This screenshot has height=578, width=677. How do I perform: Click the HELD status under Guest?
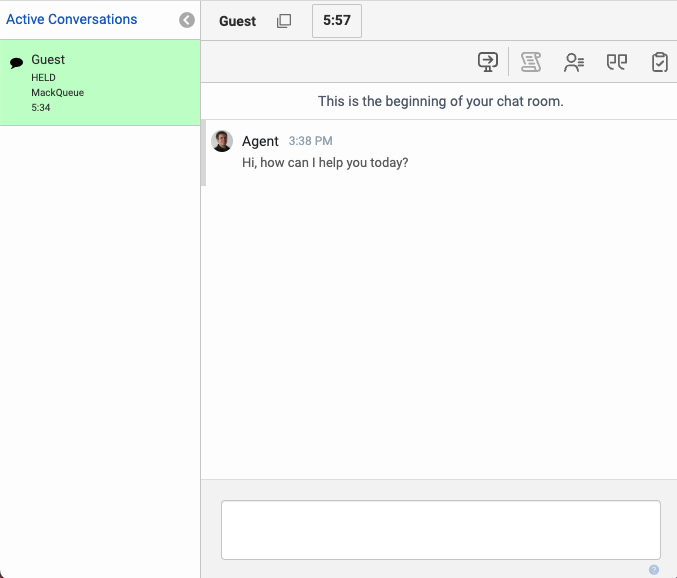click(43, 78)
